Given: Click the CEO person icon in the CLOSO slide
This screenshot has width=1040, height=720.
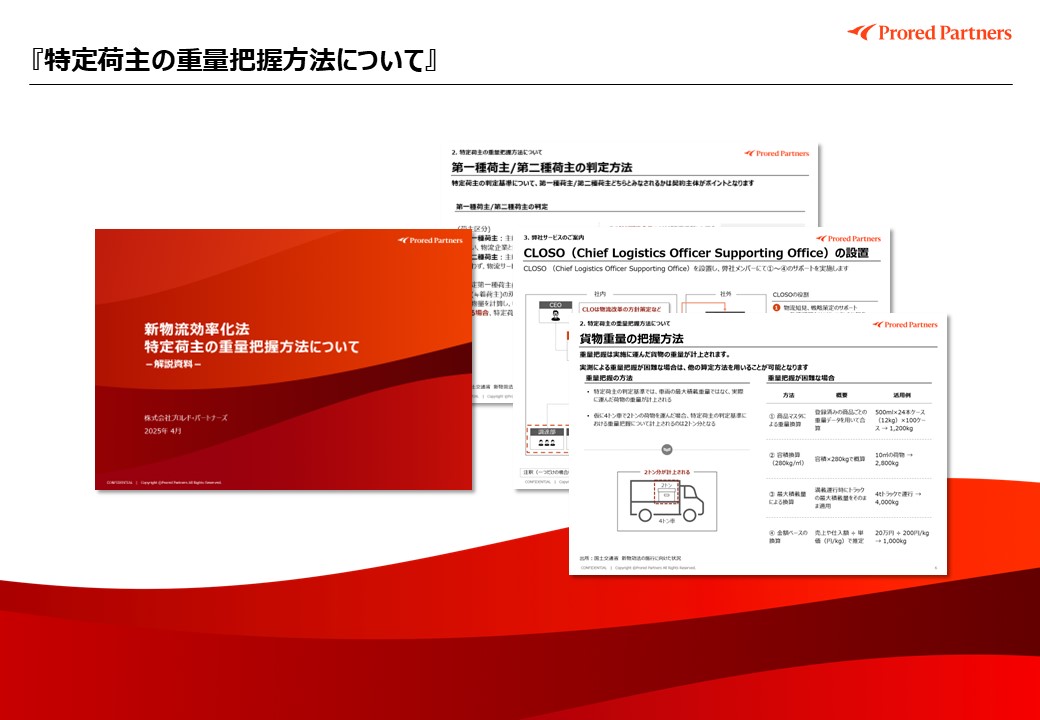Looking at the screenshot, I should point(555,315).
